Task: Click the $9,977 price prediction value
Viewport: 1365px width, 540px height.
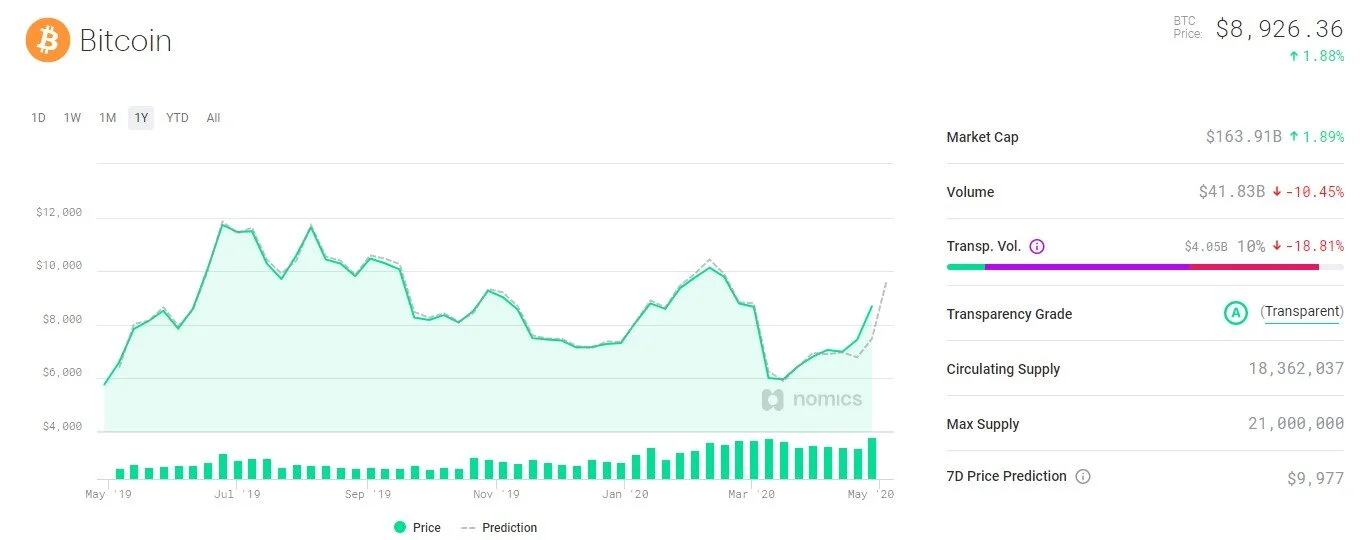Action: (x=1316, y=479)
